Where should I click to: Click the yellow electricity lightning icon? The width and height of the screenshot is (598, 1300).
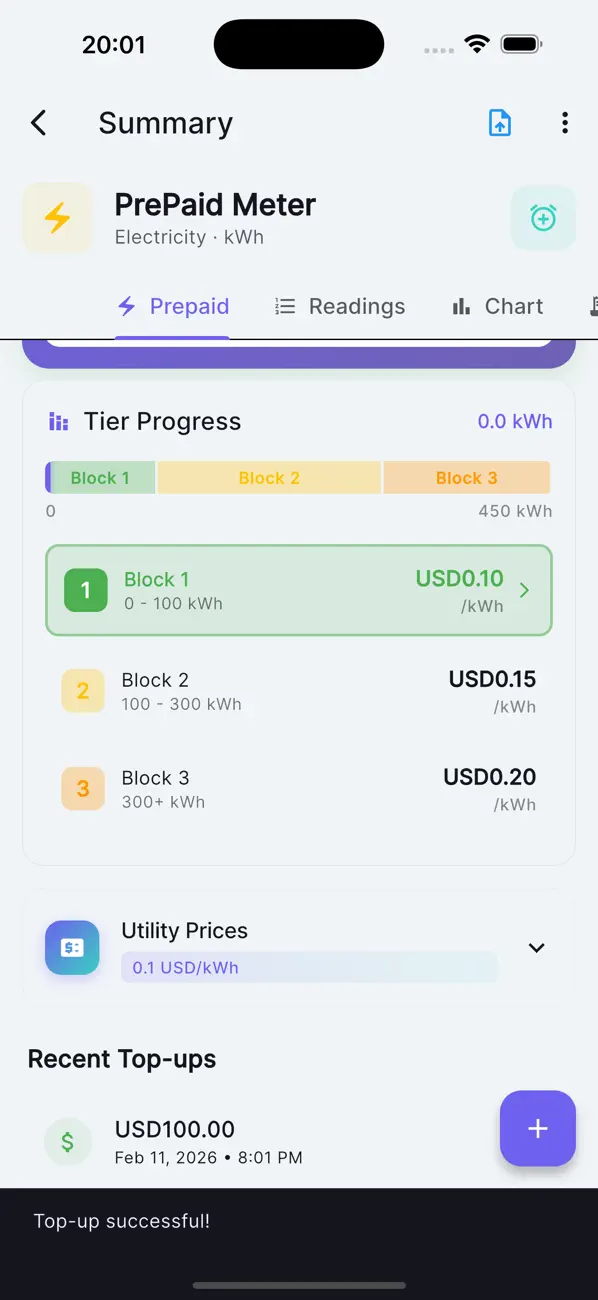click(x=57, y=218)
